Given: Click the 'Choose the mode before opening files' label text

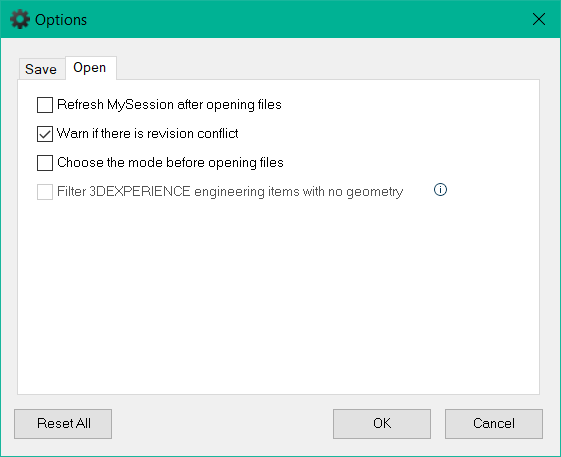Looking at the screenshot, I should tap(170, 162).
